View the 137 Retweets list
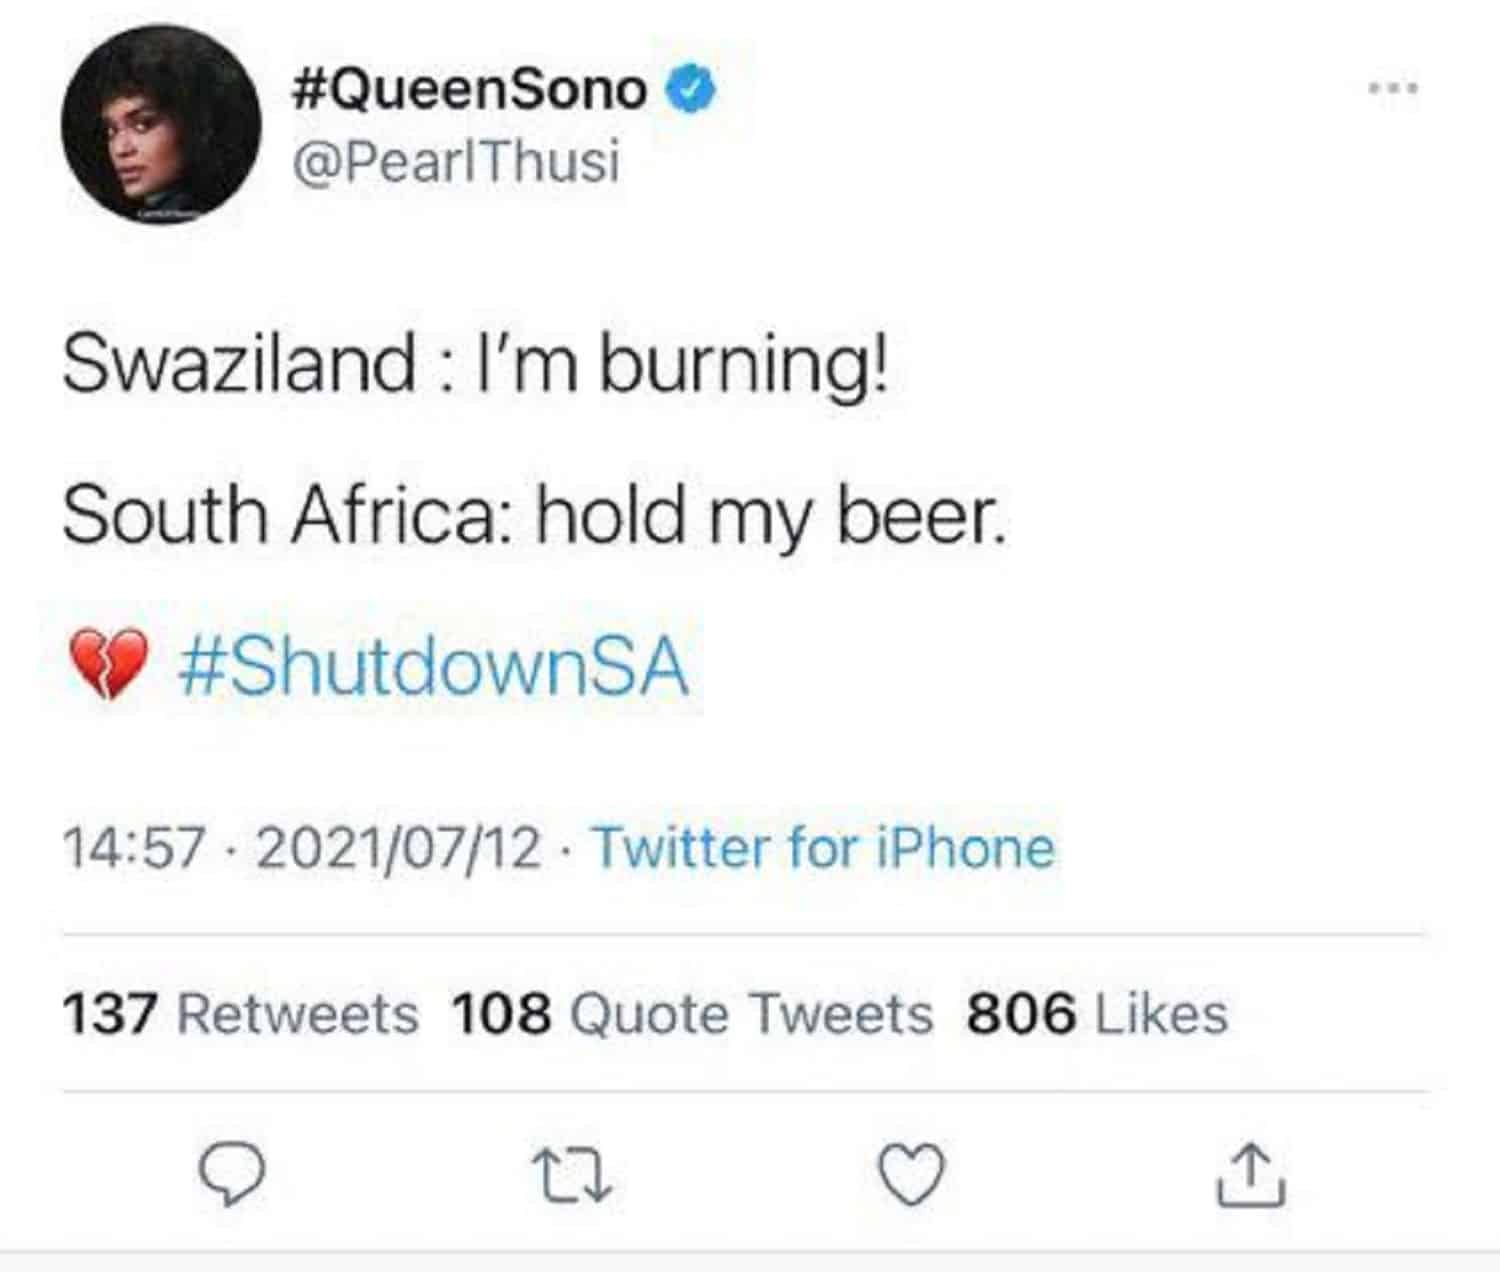 pyautogui.click(x=240, y=1014)
